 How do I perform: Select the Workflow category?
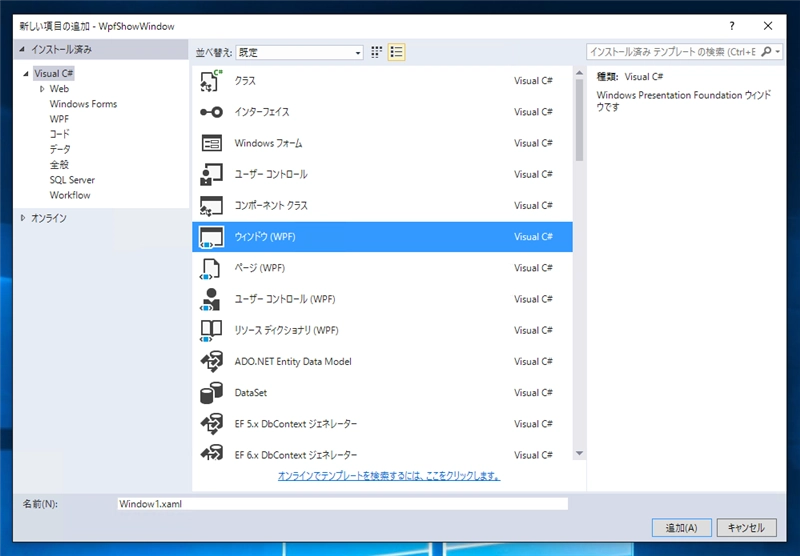pyautogui.click(x=70, y=195)
